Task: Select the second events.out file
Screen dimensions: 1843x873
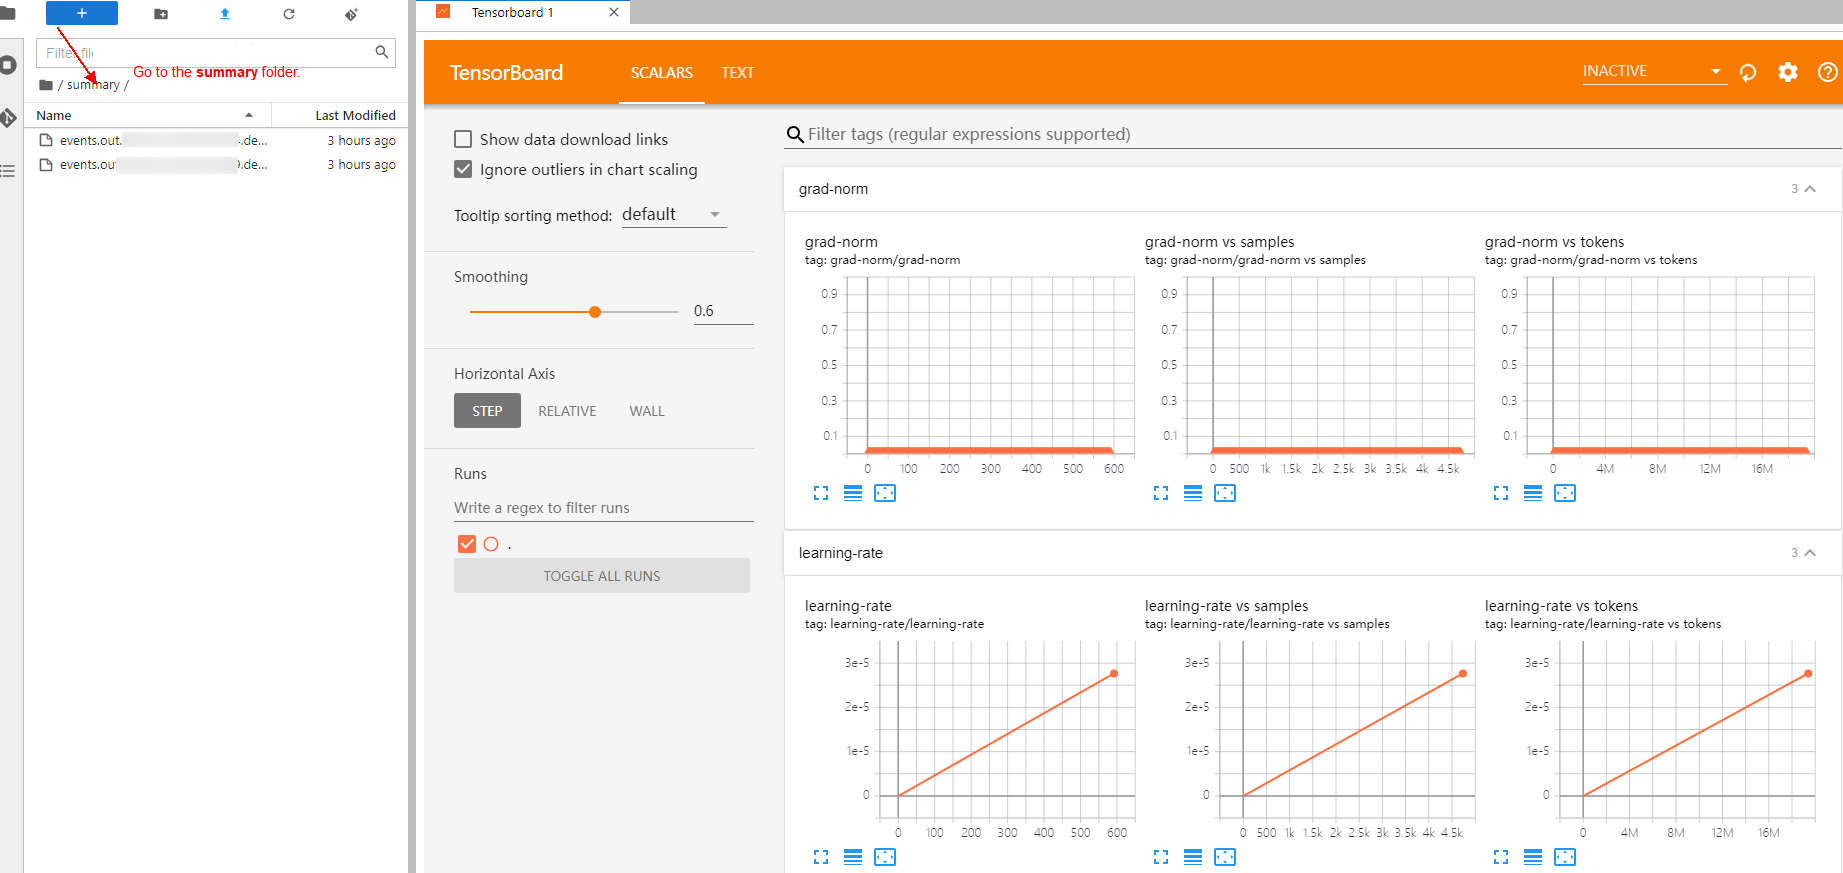Action: pos(216,164)
